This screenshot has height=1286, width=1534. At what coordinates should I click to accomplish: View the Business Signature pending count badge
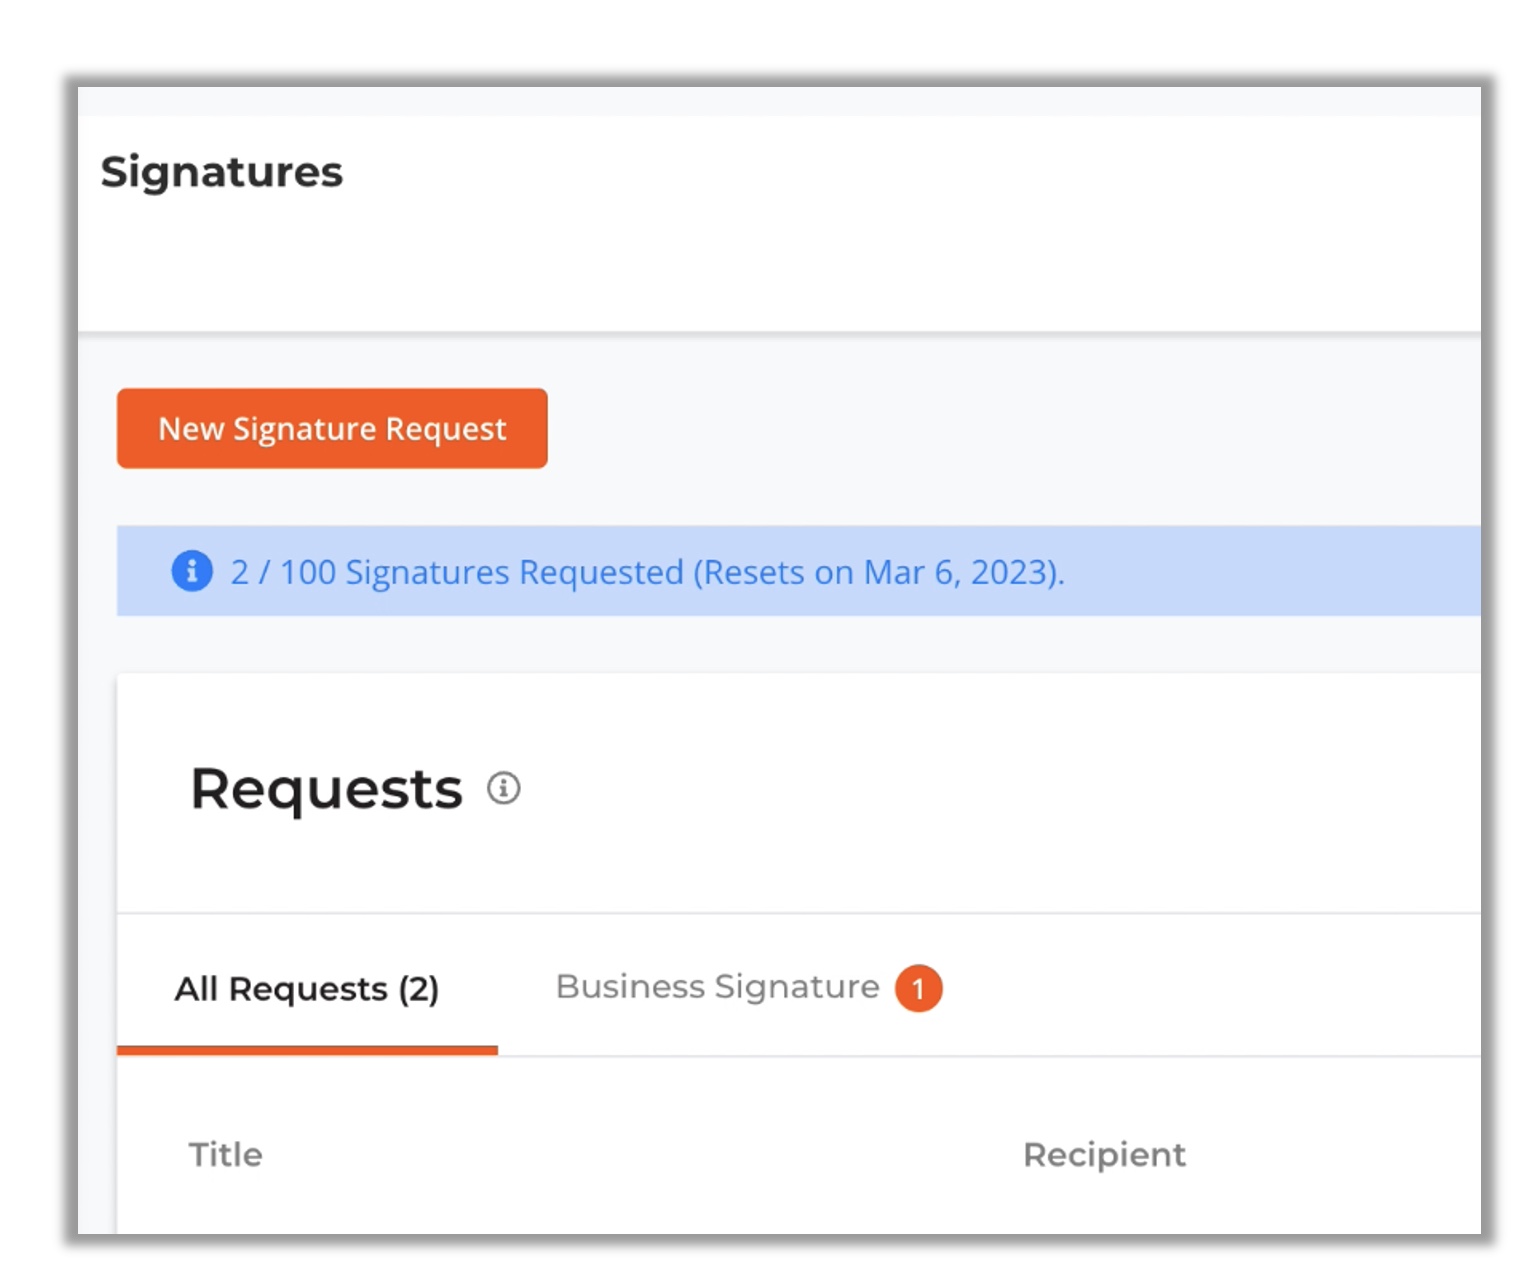(x=918, y=989)
